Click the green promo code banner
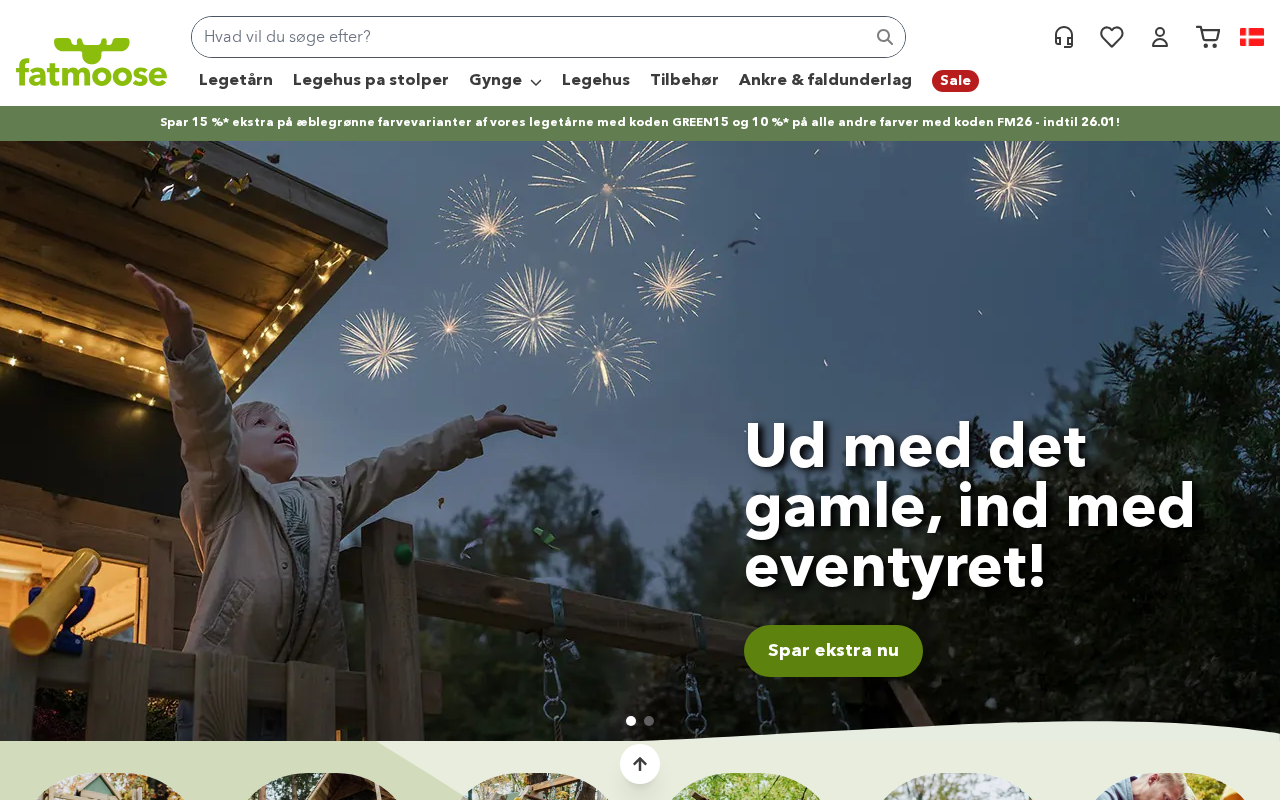 [640, 123]
